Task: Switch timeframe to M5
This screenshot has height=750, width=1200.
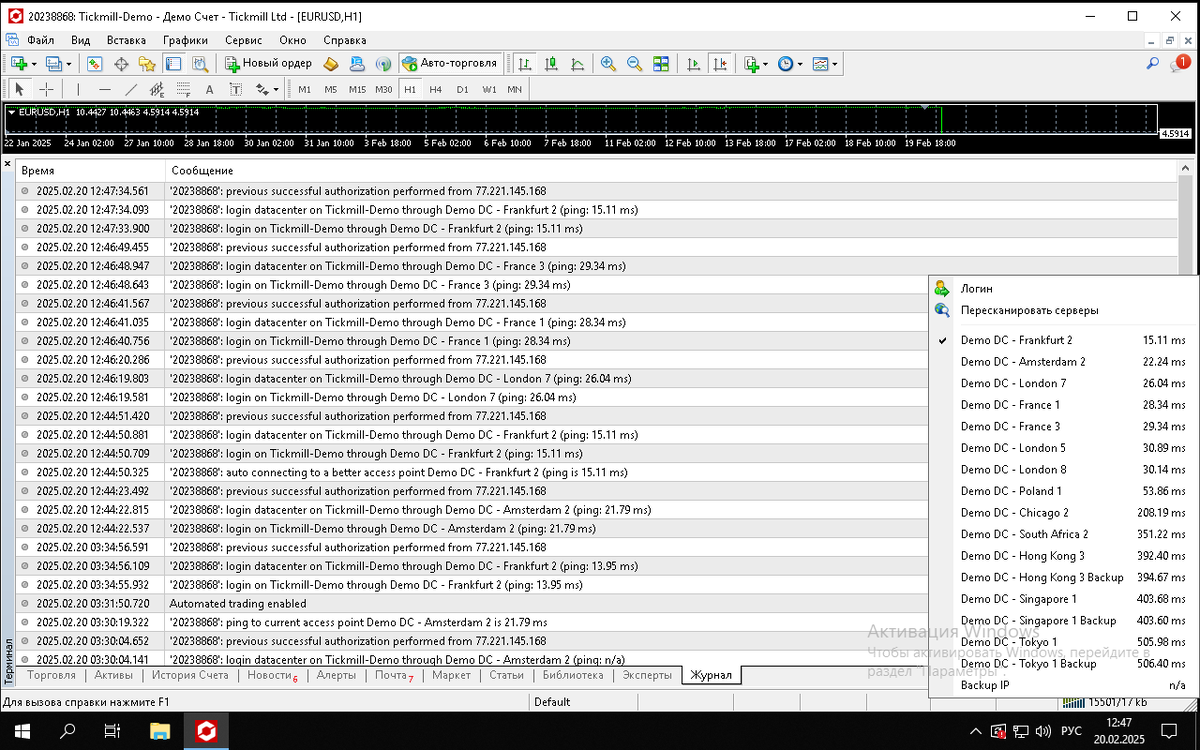Action: click(331, 89)
